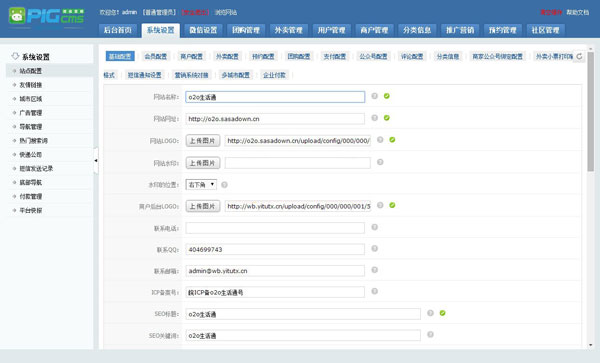600x363 pixels.
Task: Click the PigCMS logo
Action: pyautogui.click(x=46, y=17)
